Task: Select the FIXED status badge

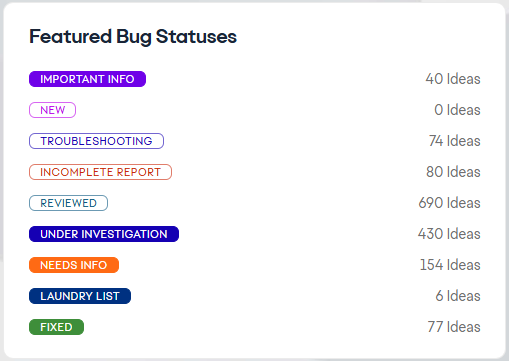Action: point(56,327)
